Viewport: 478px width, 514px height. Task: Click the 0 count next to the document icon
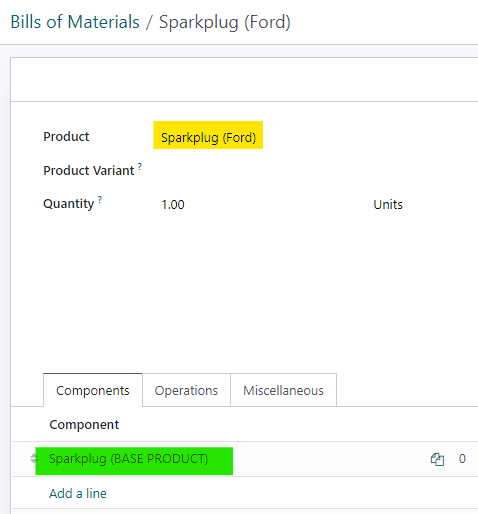click(462, 459)
